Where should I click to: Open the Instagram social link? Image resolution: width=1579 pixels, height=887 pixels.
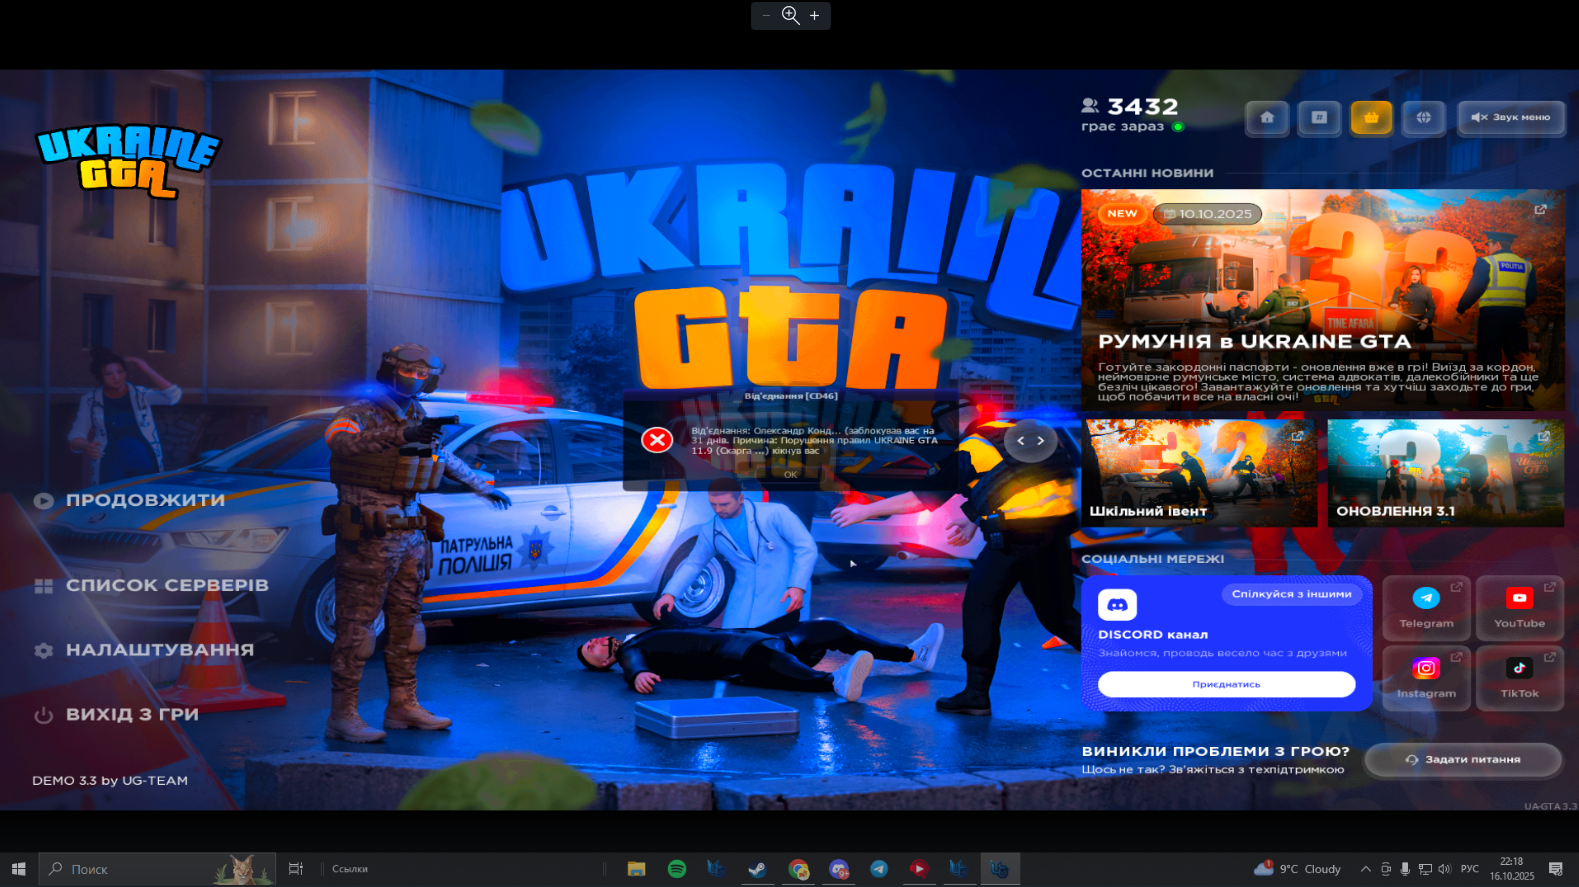point(1426,678)
